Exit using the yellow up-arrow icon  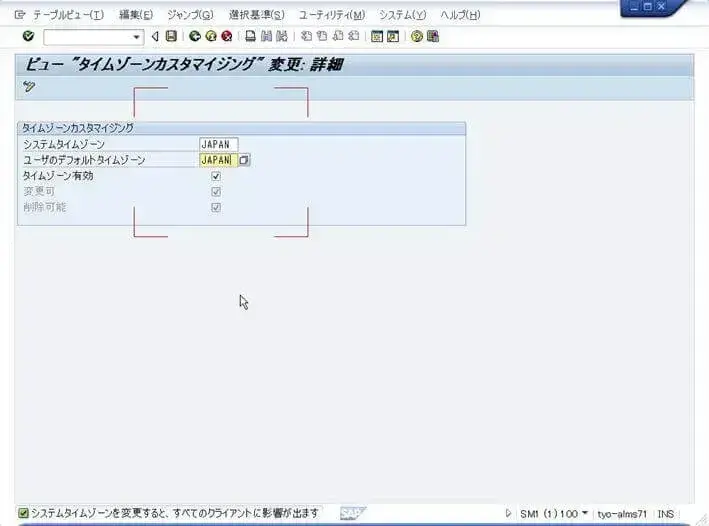click(211, 36)
